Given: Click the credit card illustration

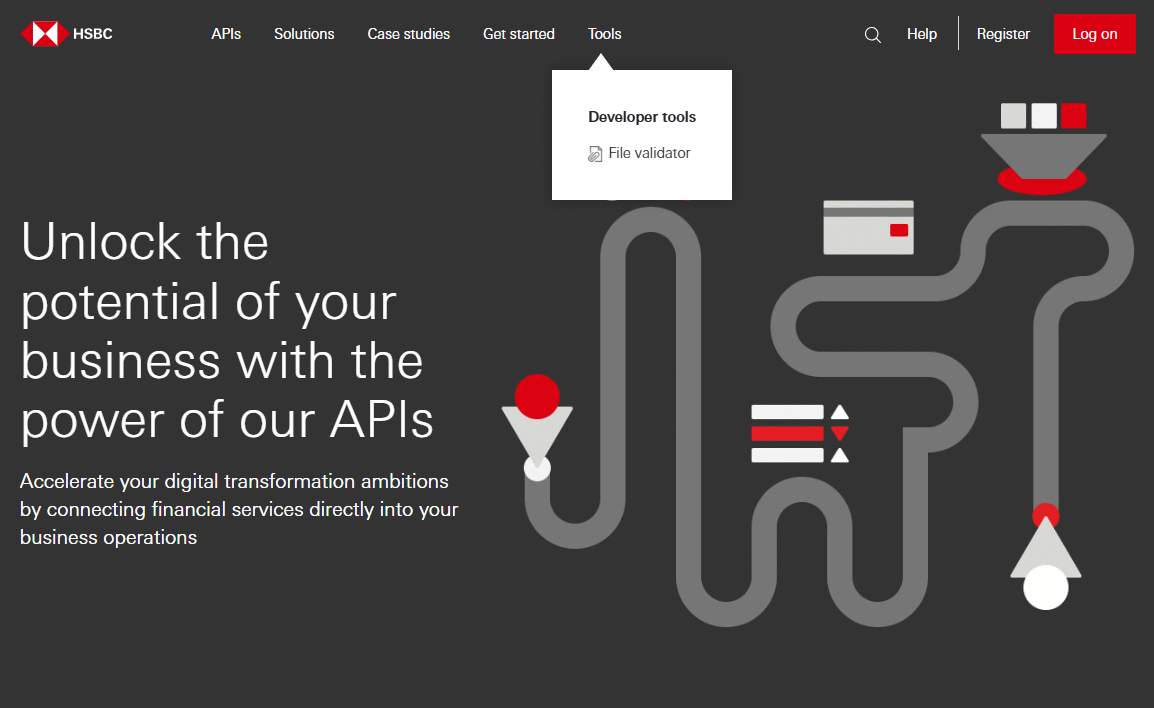Looking at the screenshot, I should click(868, 227).
